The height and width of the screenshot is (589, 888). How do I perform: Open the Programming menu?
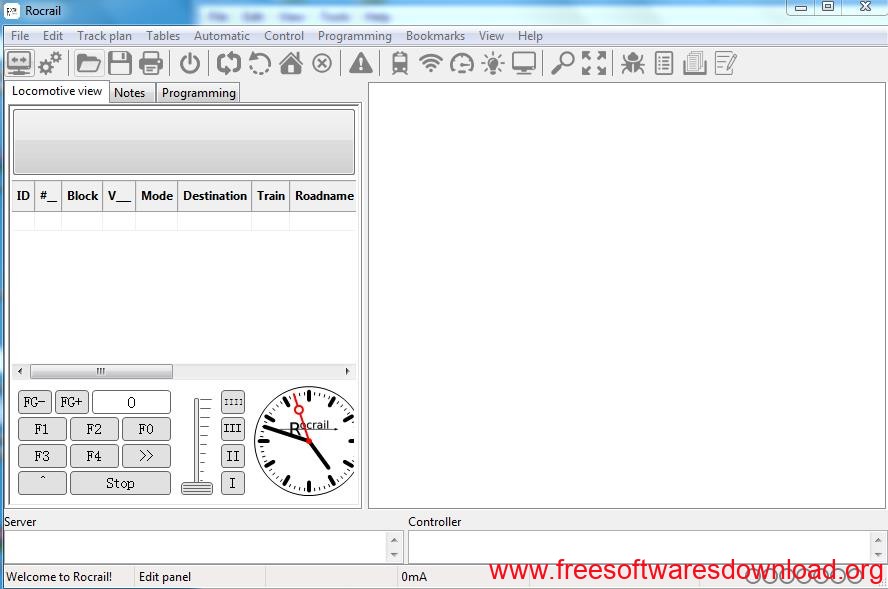point(355,36)
